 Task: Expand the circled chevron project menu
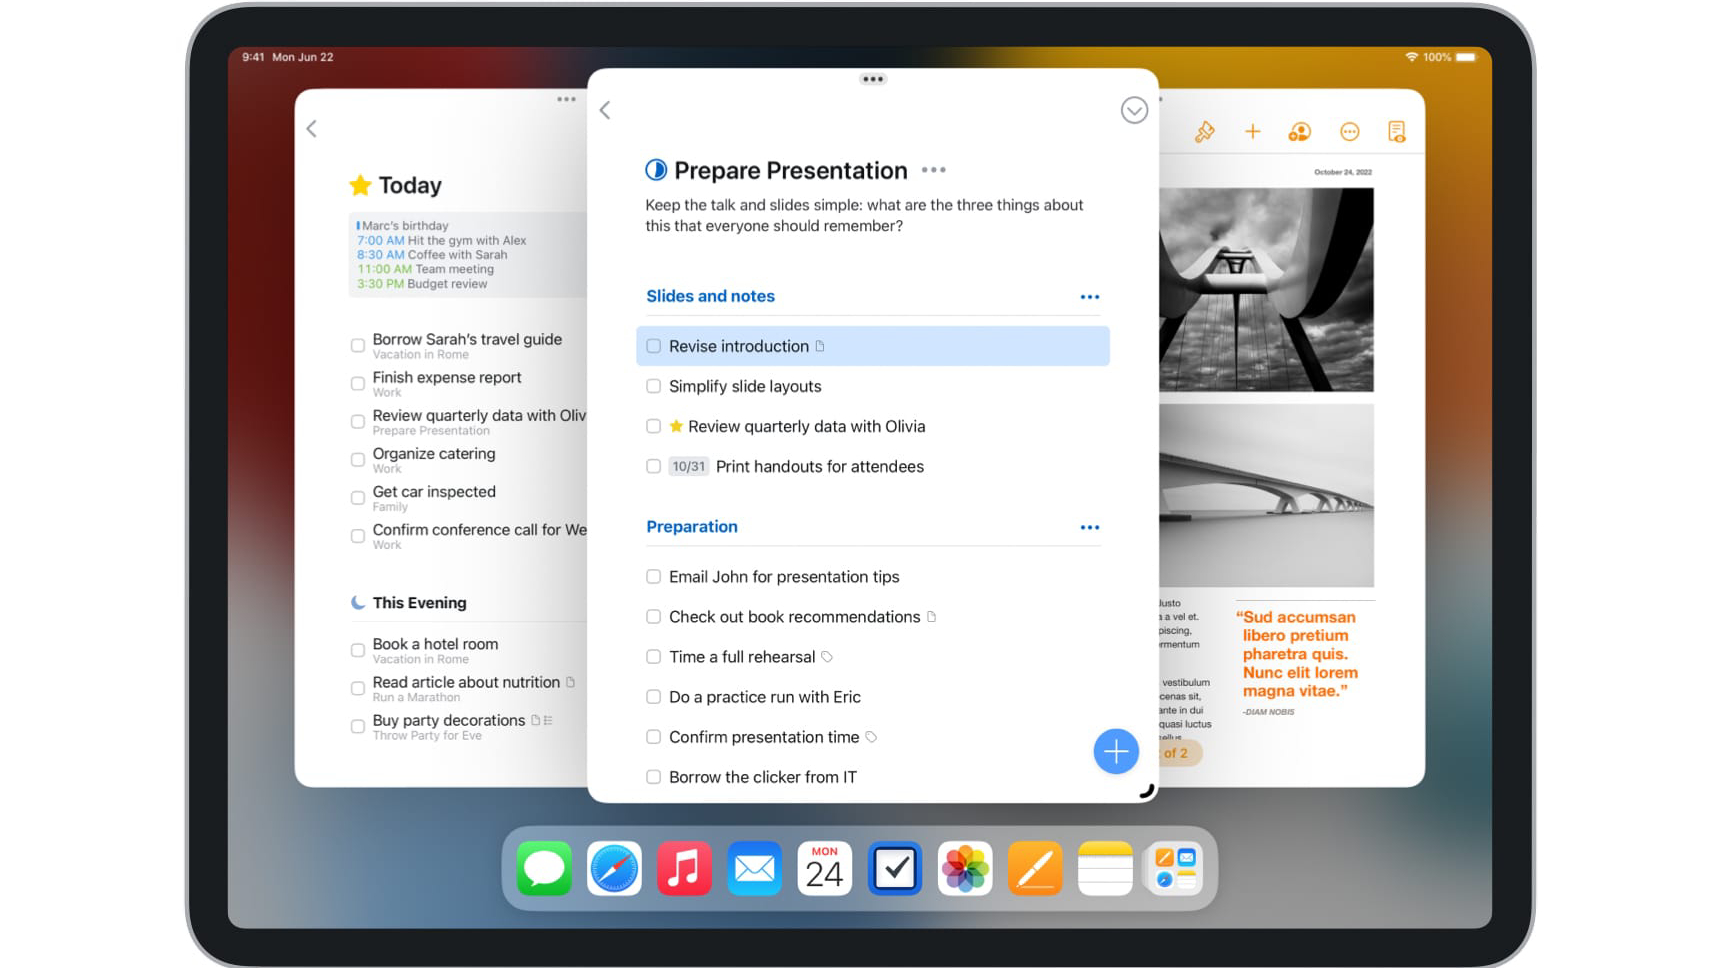point(1133,110)
